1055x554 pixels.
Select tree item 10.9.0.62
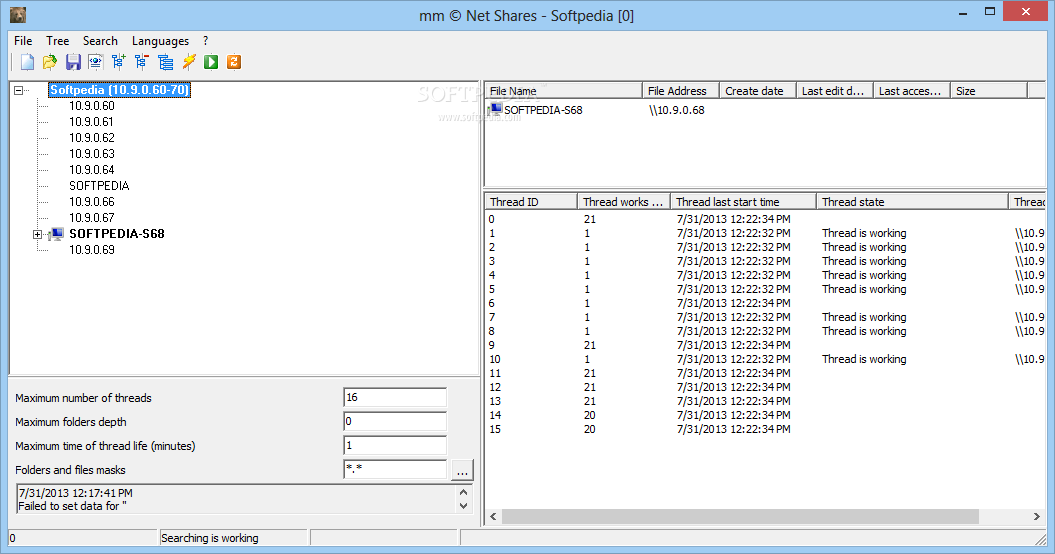click(92, 138)
